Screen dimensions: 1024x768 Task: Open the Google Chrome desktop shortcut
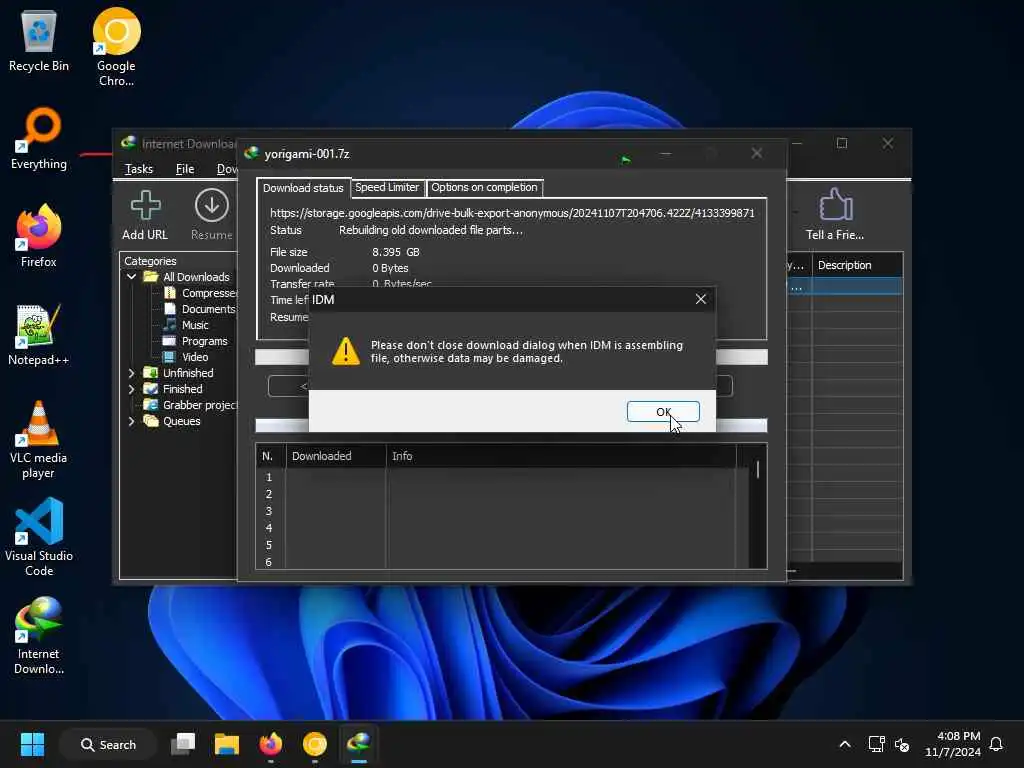(116, 47)
